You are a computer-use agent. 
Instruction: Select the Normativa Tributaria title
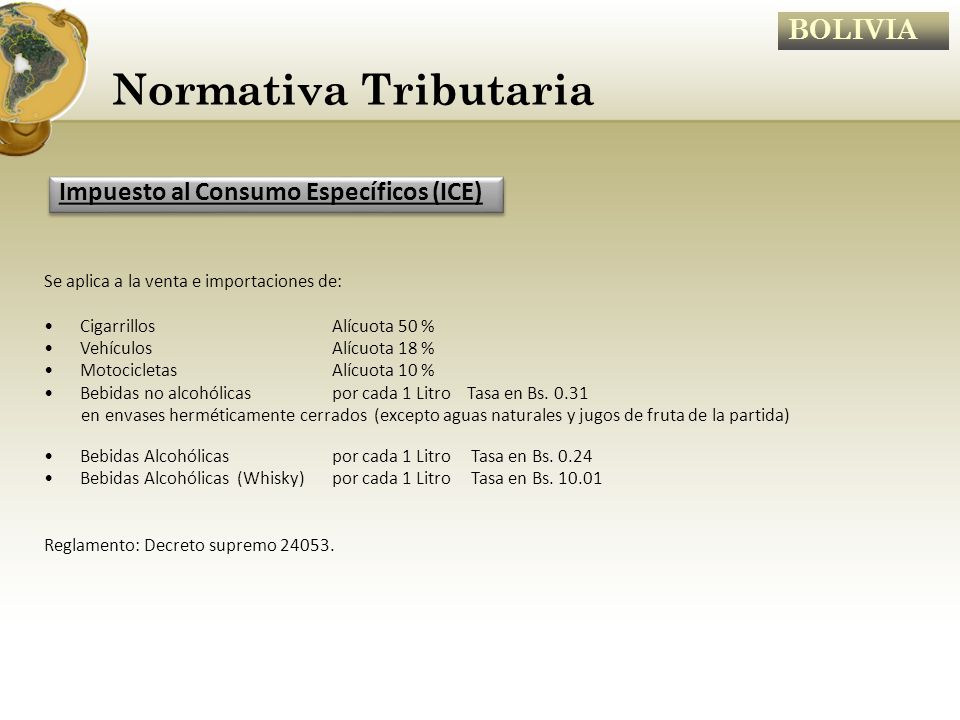point(353,90)
